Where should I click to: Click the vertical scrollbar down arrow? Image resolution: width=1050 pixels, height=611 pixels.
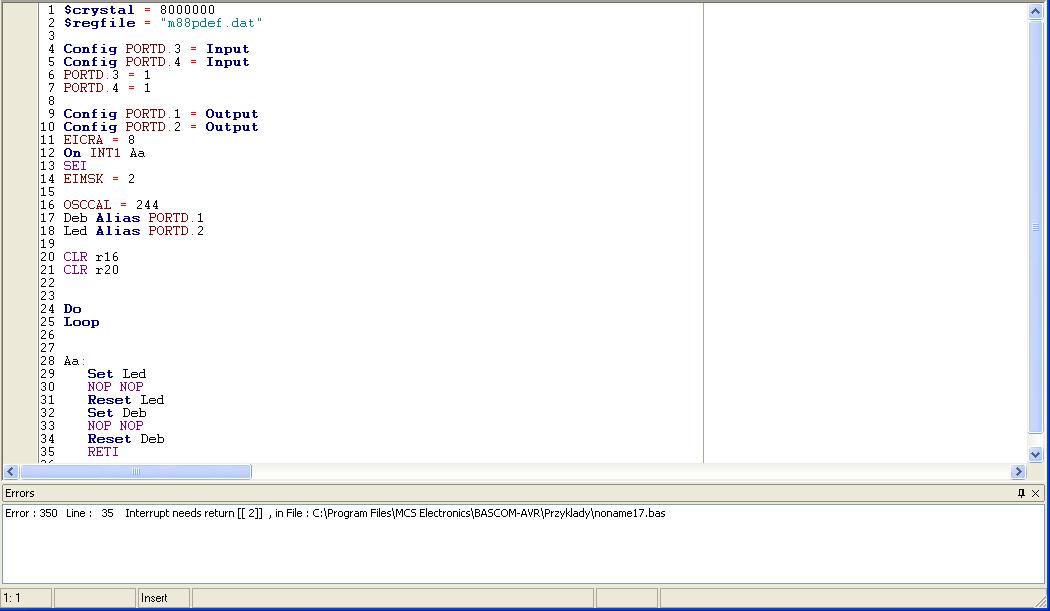tap(1035, 454)
